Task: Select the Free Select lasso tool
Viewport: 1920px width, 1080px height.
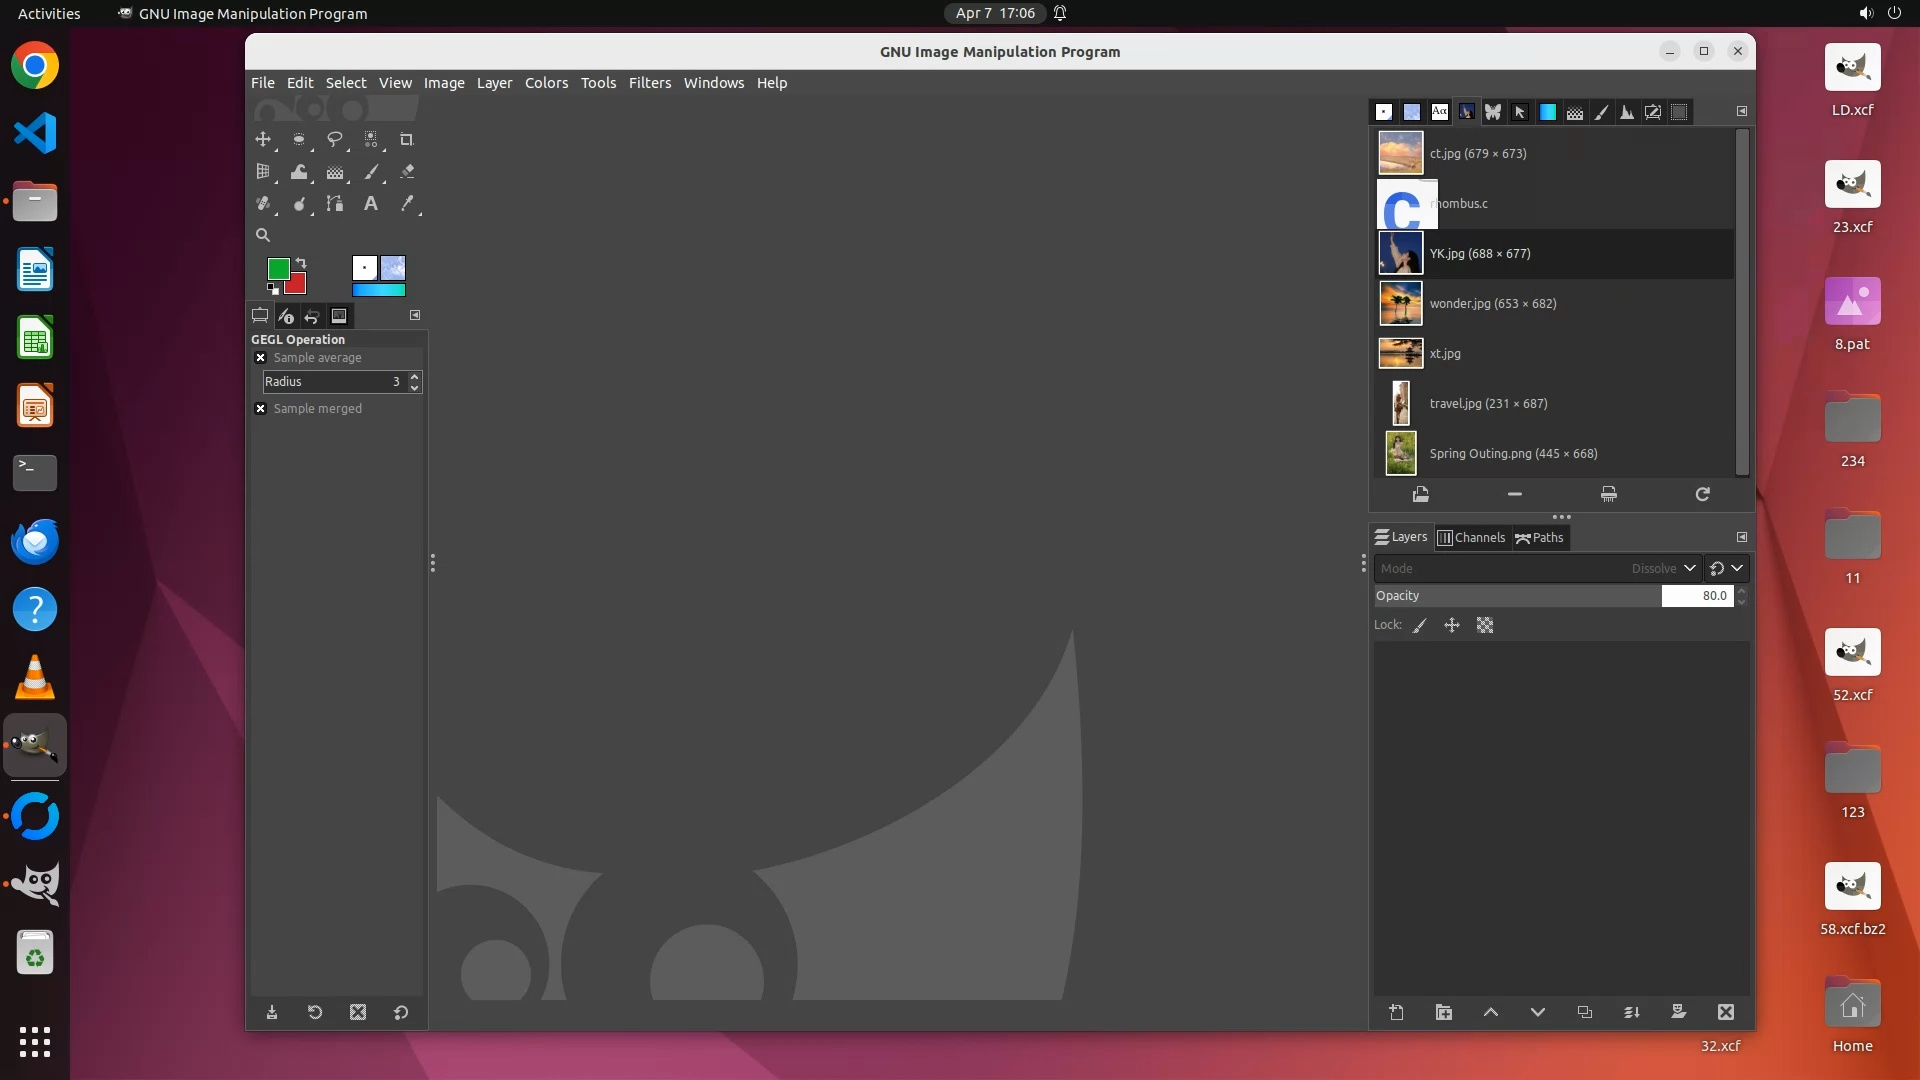Action: [334, 140]
